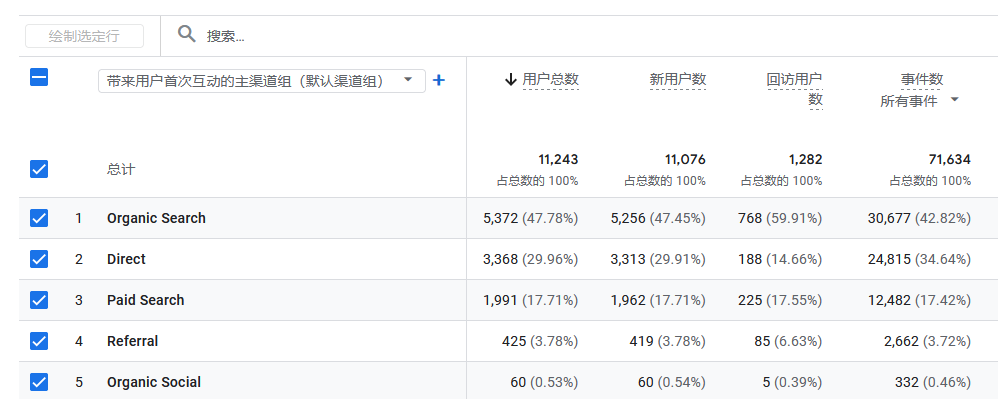Click the Organic Search channel name

coord(156,218)
